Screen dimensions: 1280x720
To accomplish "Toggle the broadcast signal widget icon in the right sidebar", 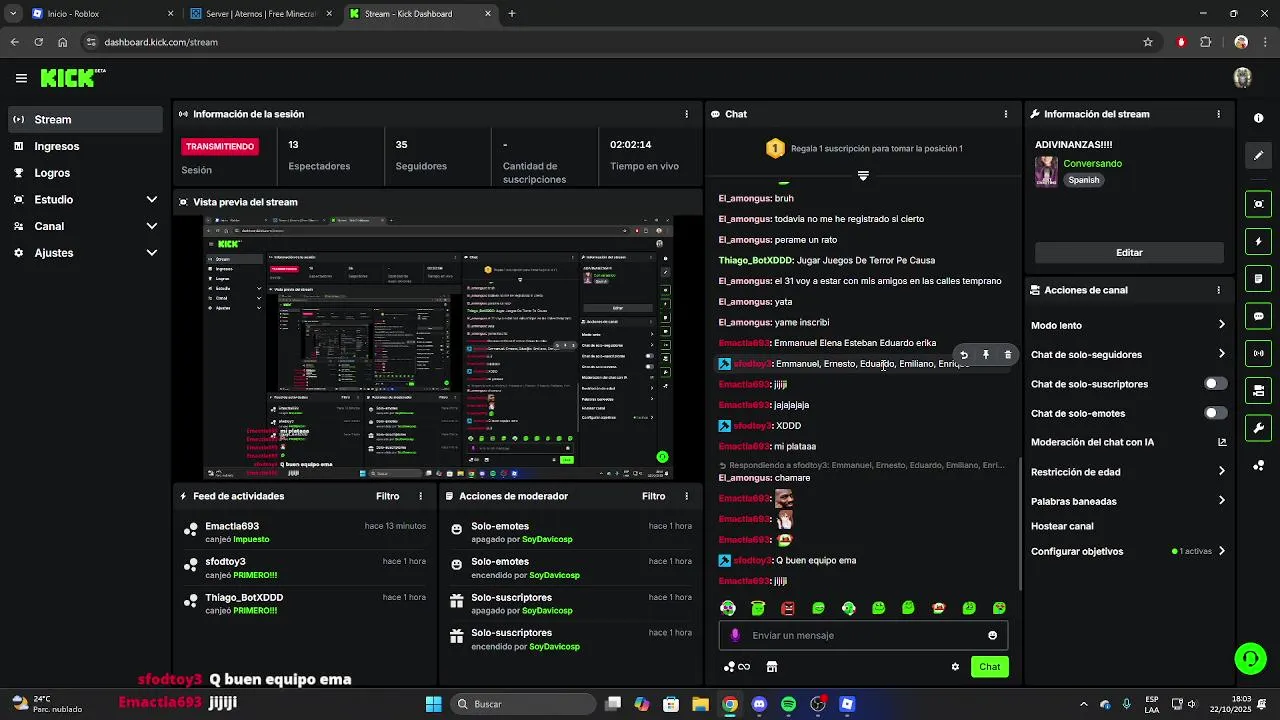I will point(1258,353).
